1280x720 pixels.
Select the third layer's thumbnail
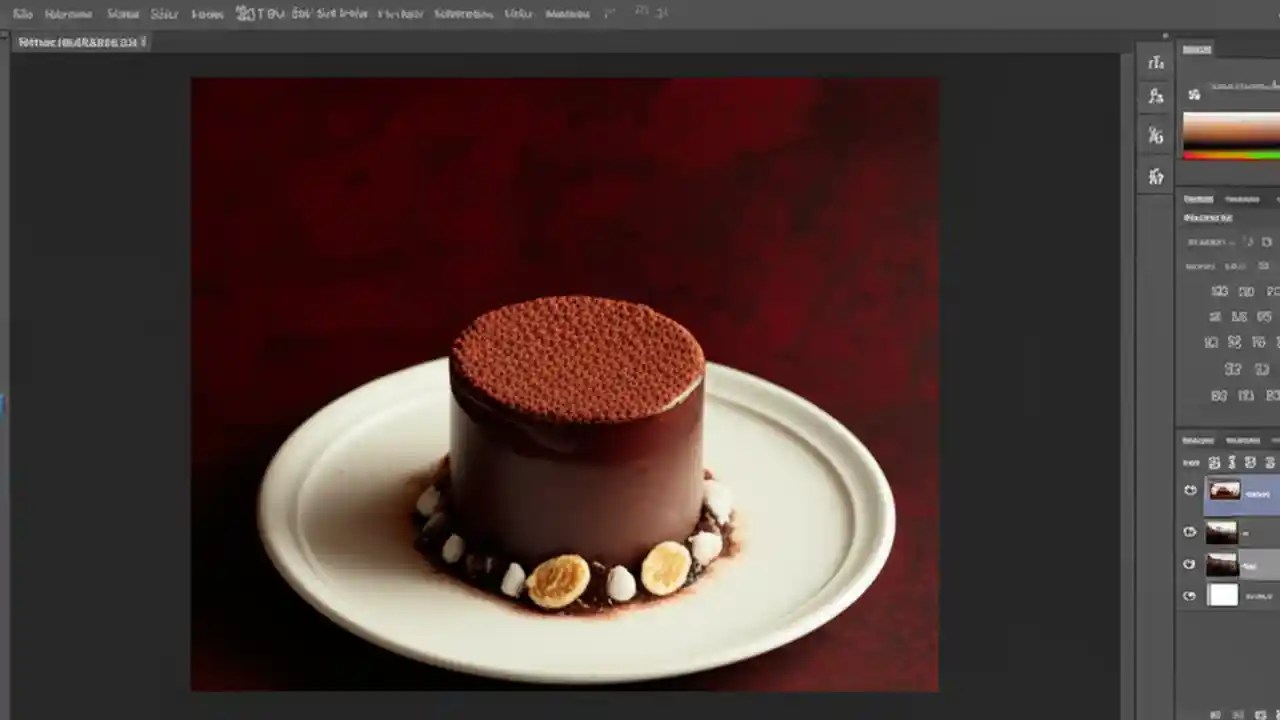[1222, 563]
